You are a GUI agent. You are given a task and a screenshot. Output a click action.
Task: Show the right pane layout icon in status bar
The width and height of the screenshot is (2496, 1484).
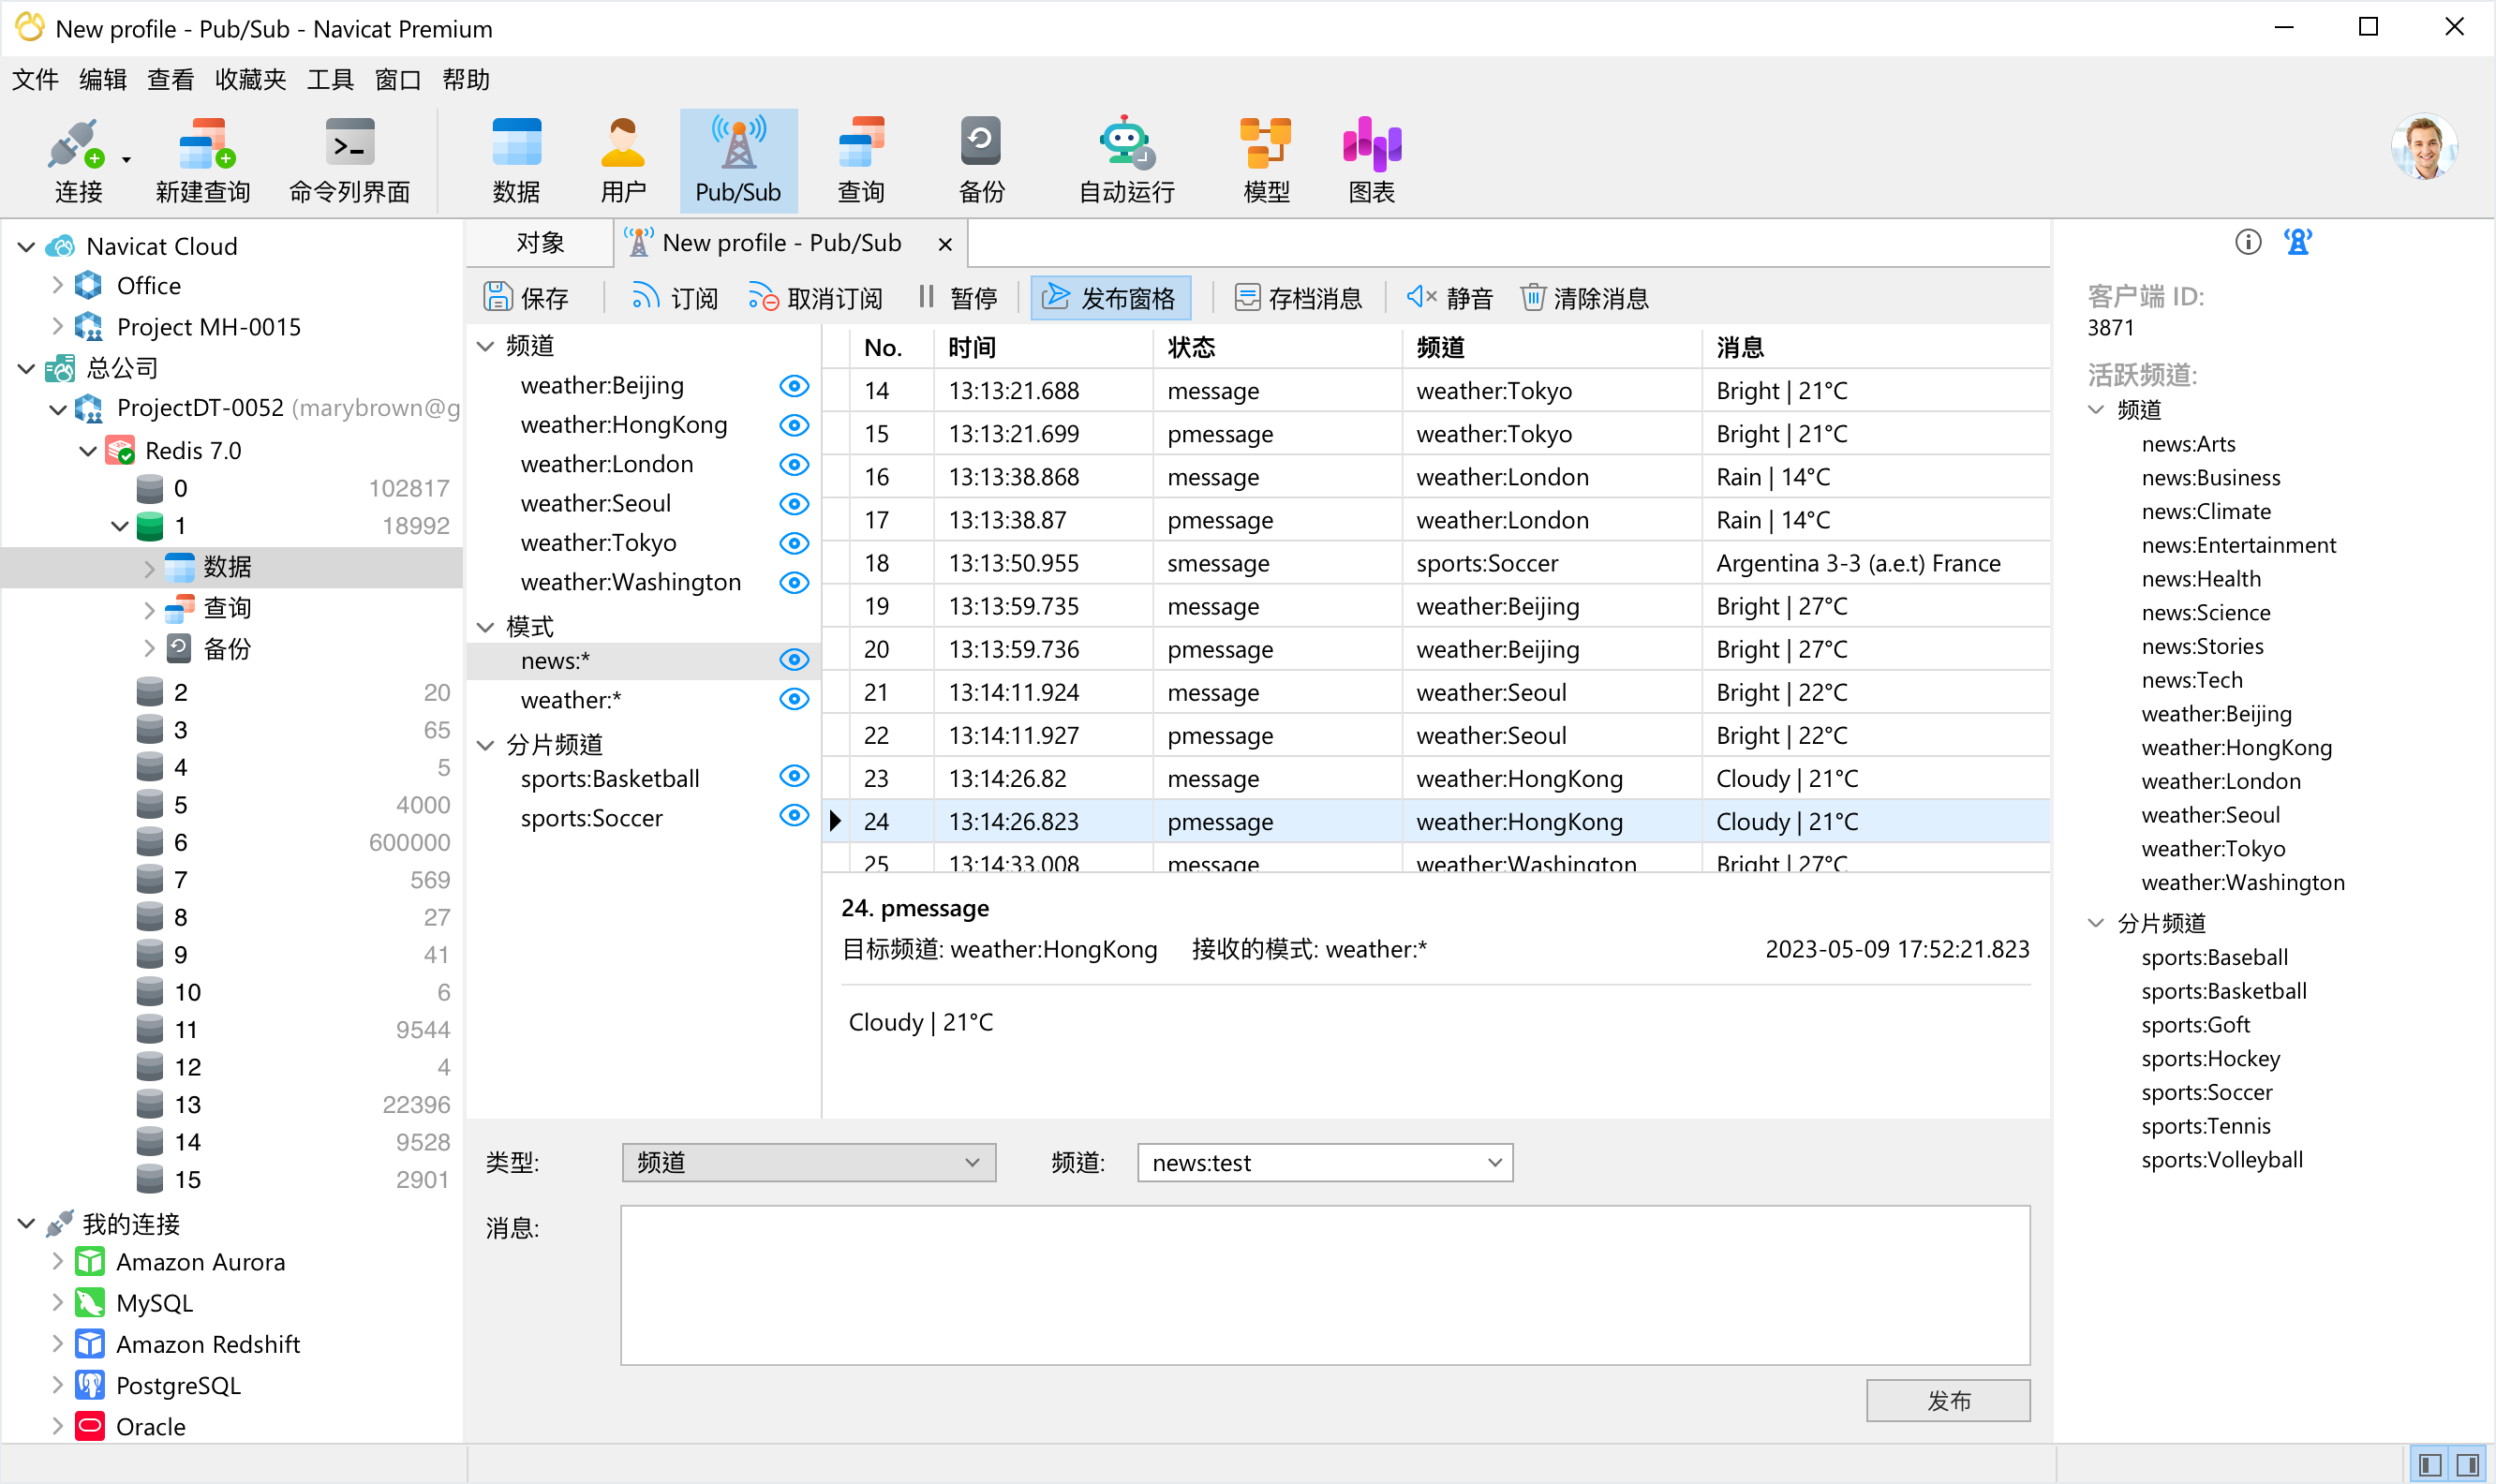[2469, 1466]
